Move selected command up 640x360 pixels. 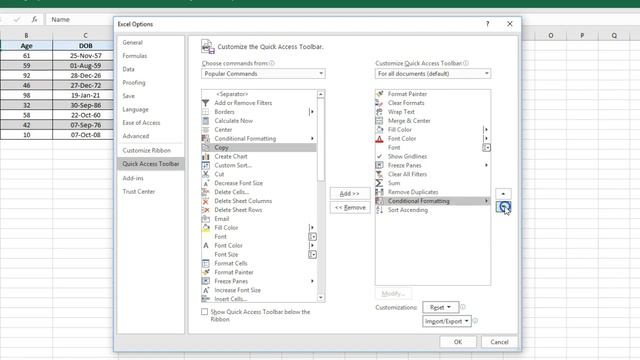coord(503,193)
